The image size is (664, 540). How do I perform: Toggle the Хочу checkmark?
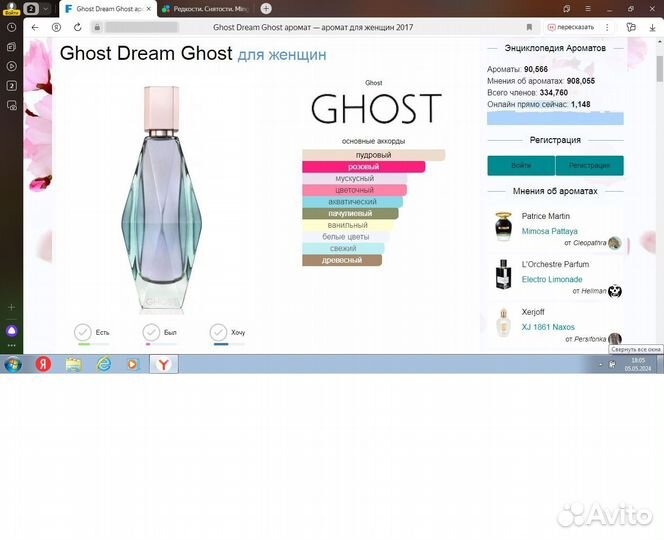[219, 332]
